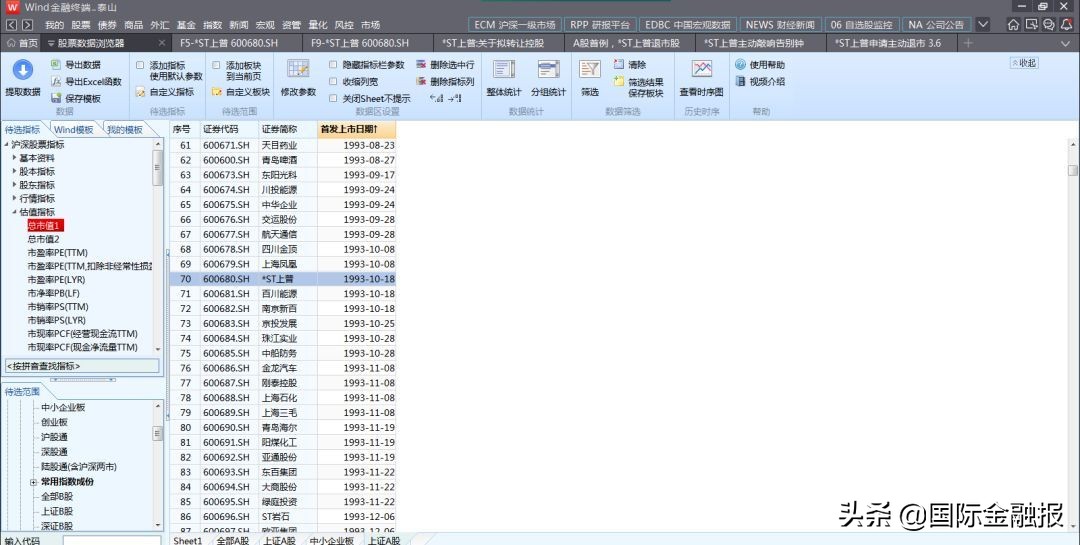Select 市盈率PE(TTM) indicator
This screenshot has width=1080, height=545.
coord(57,252)
